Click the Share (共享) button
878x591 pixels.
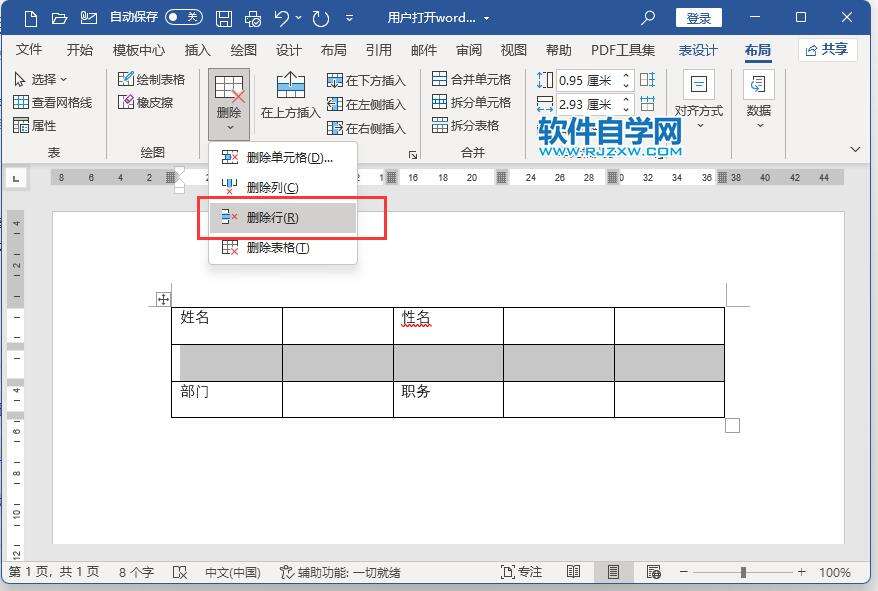(827, 49)
